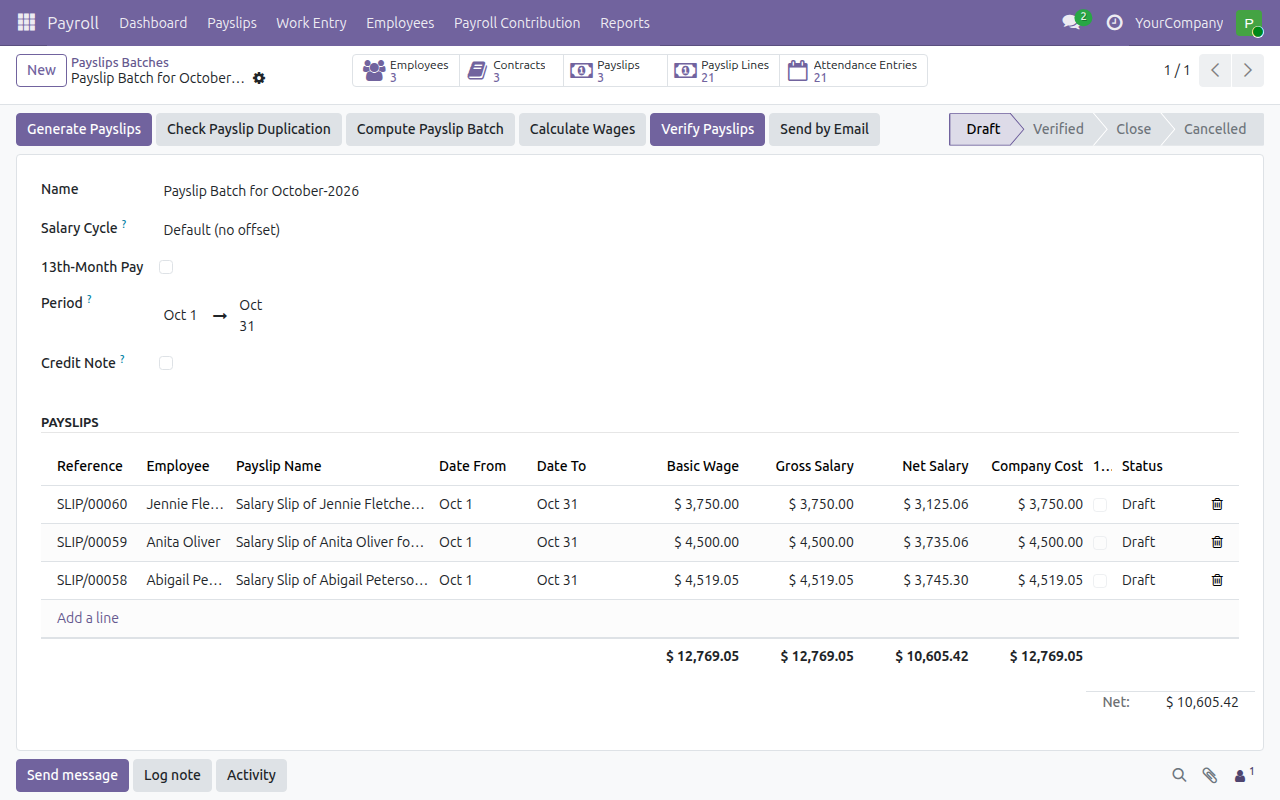Tick the Credit Note checkbox
Image resolution: width=1280 pixels, height=800 pixels.
(x=166, y=363)
